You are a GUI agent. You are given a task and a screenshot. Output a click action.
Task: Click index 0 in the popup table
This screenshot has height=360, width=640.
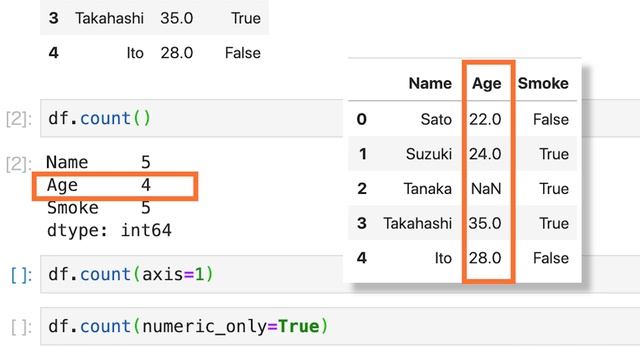[x=362, y=119]
